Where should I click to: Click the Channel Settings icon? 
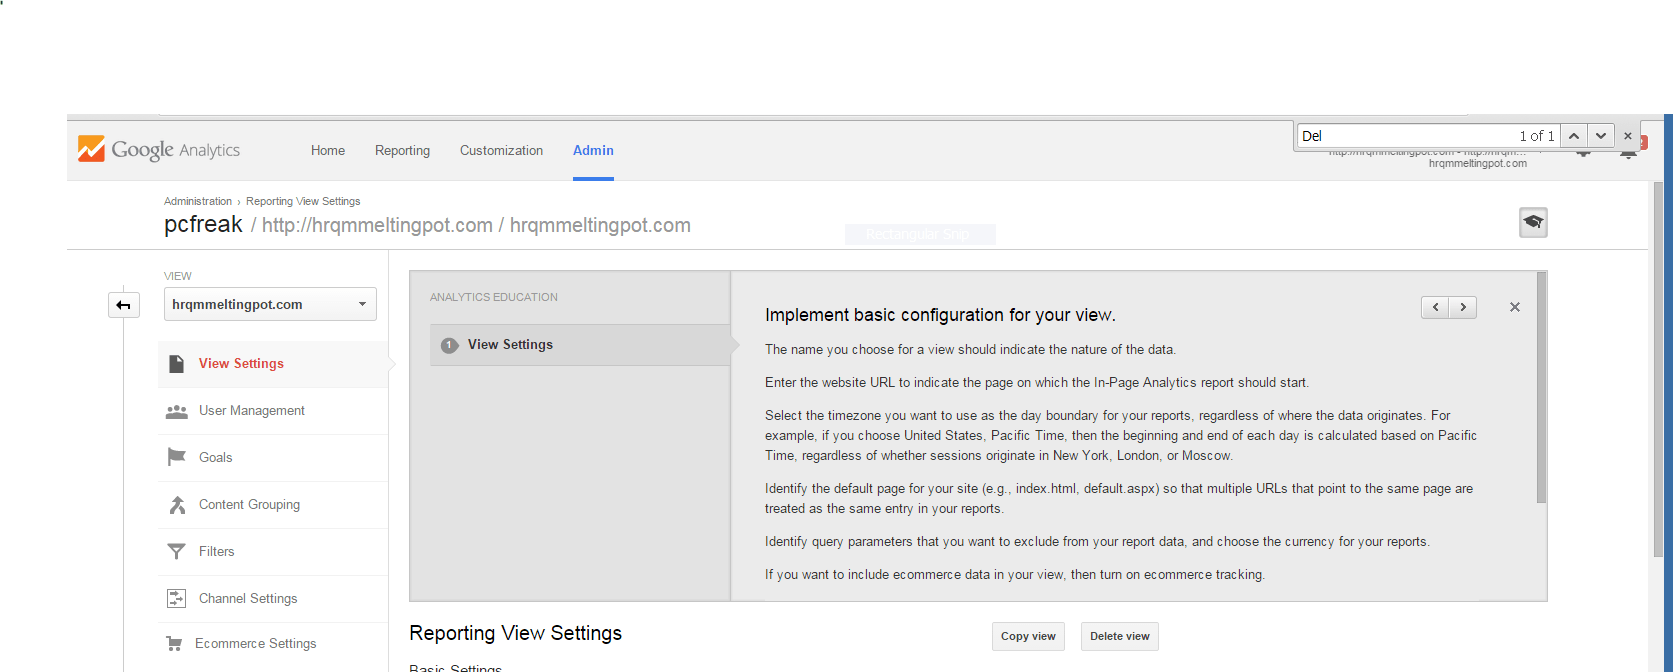tap(176, 598)
